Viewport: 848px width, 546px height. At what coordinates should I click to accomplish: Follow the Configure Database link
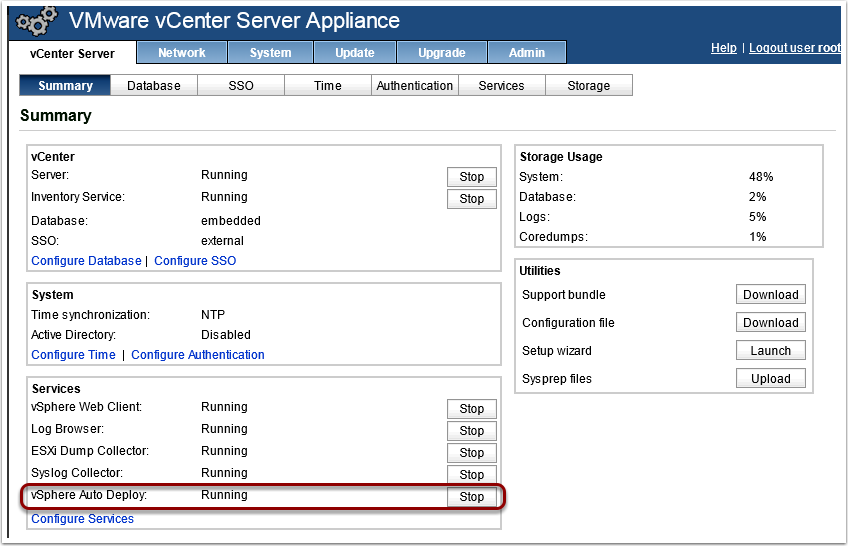[x=86, y=261]
